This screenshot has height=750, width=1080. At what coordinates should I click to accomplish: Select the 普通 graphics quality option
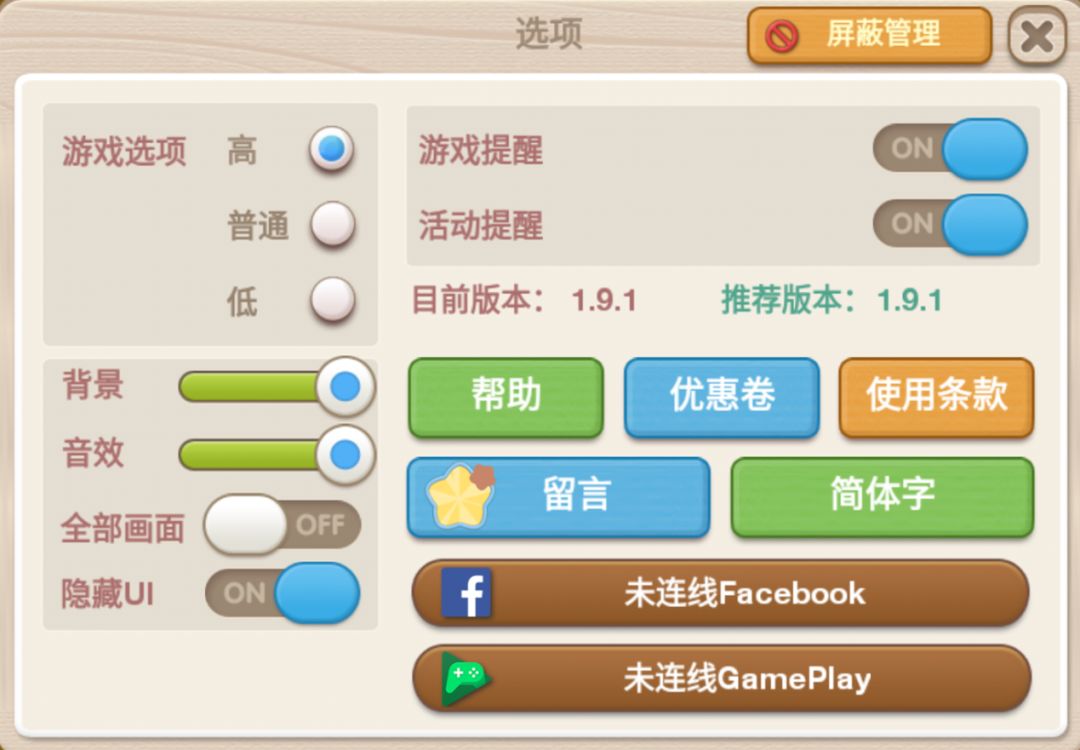(332, 225)
